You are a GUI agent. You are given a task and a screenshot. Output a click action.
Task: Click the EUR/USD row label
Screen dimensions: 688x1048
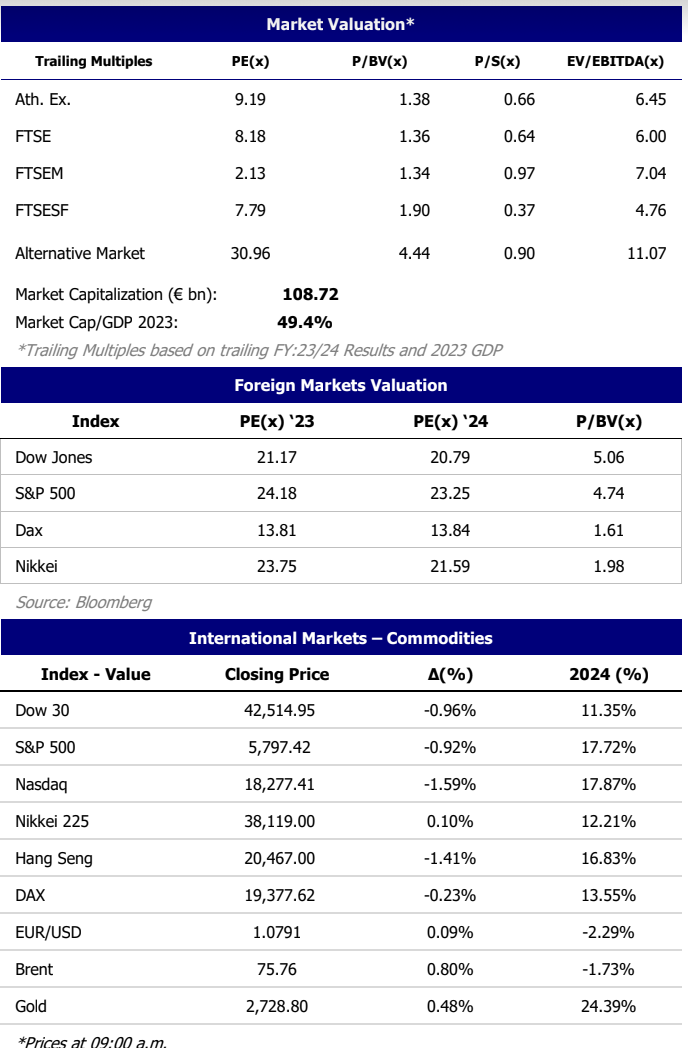click(48, 932)
